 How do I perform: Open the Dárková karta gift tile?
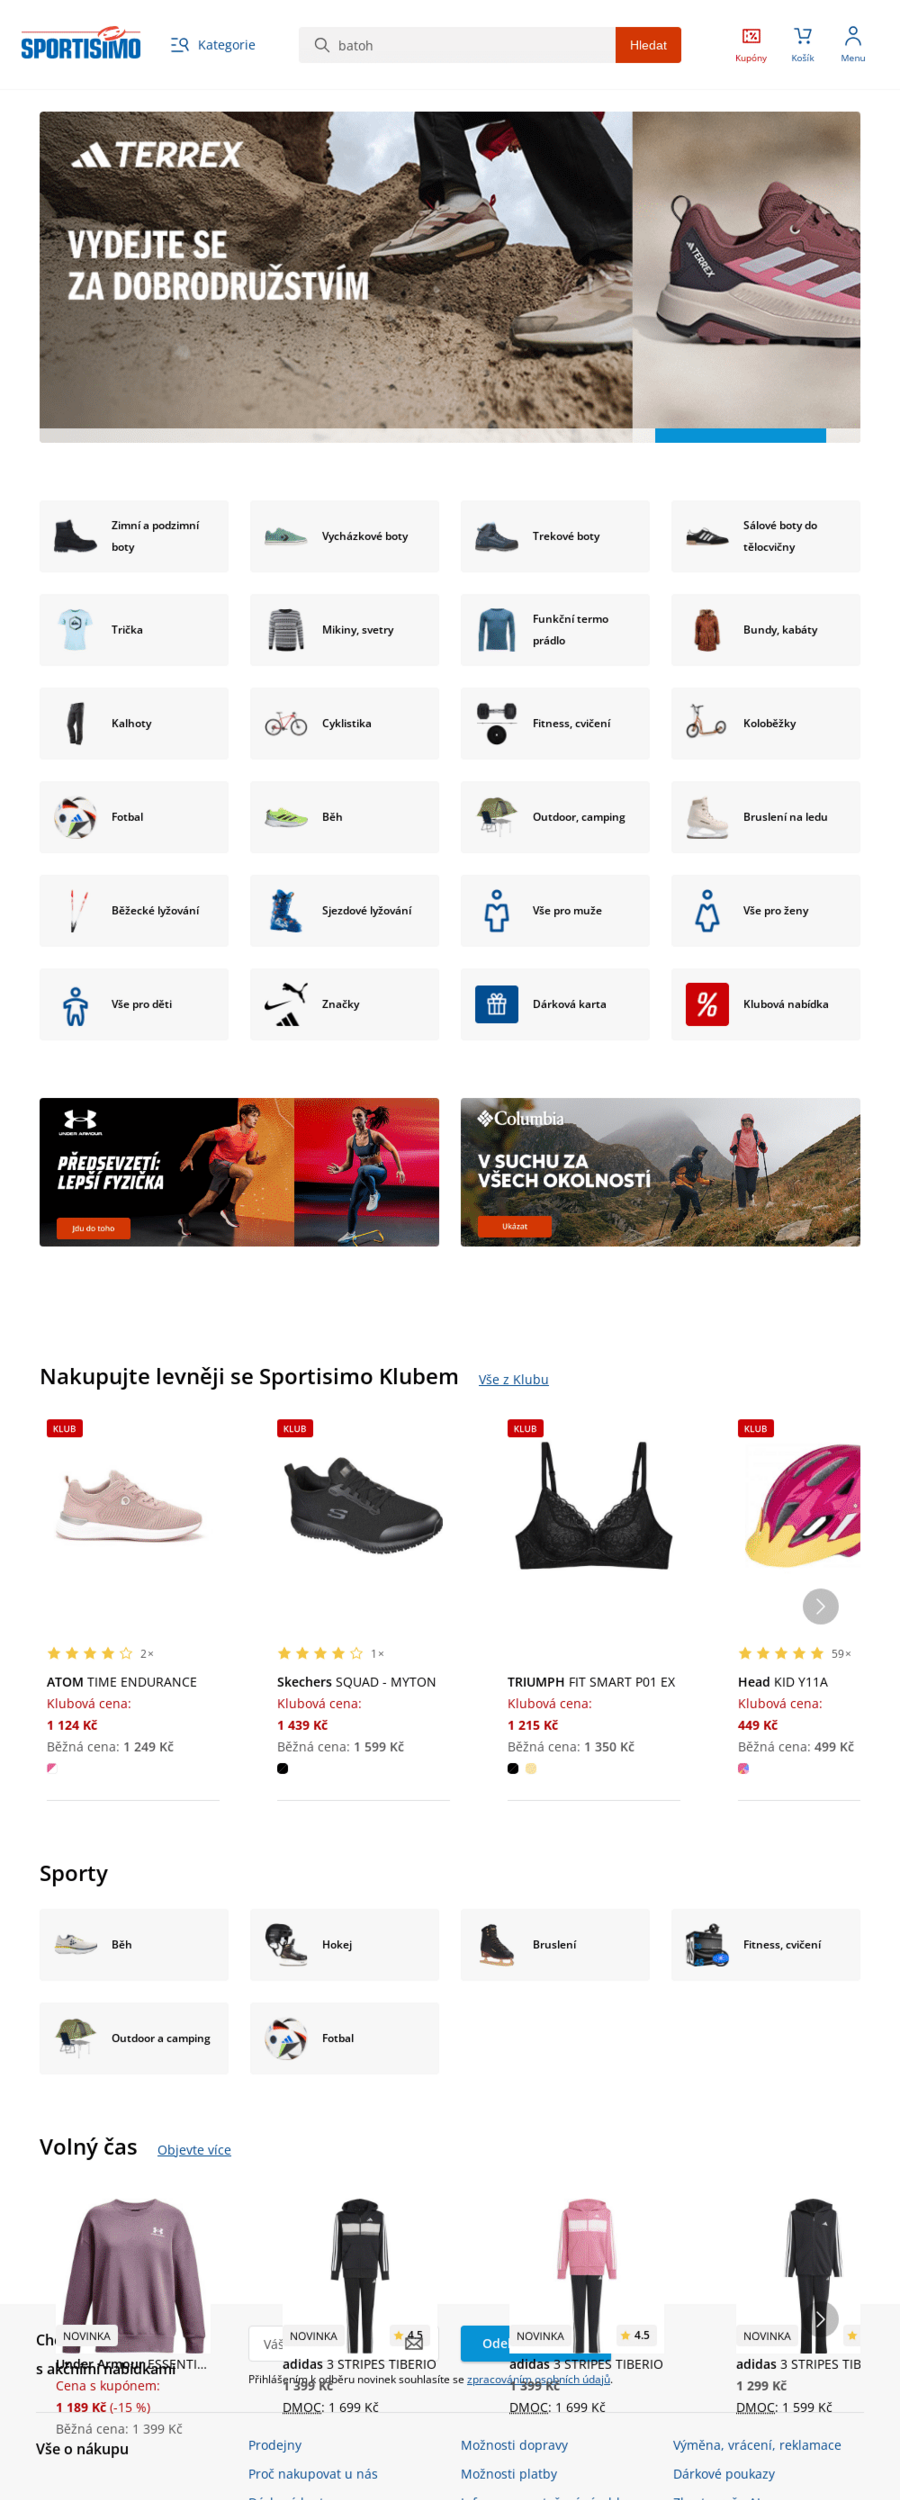tap(555, 1004)
